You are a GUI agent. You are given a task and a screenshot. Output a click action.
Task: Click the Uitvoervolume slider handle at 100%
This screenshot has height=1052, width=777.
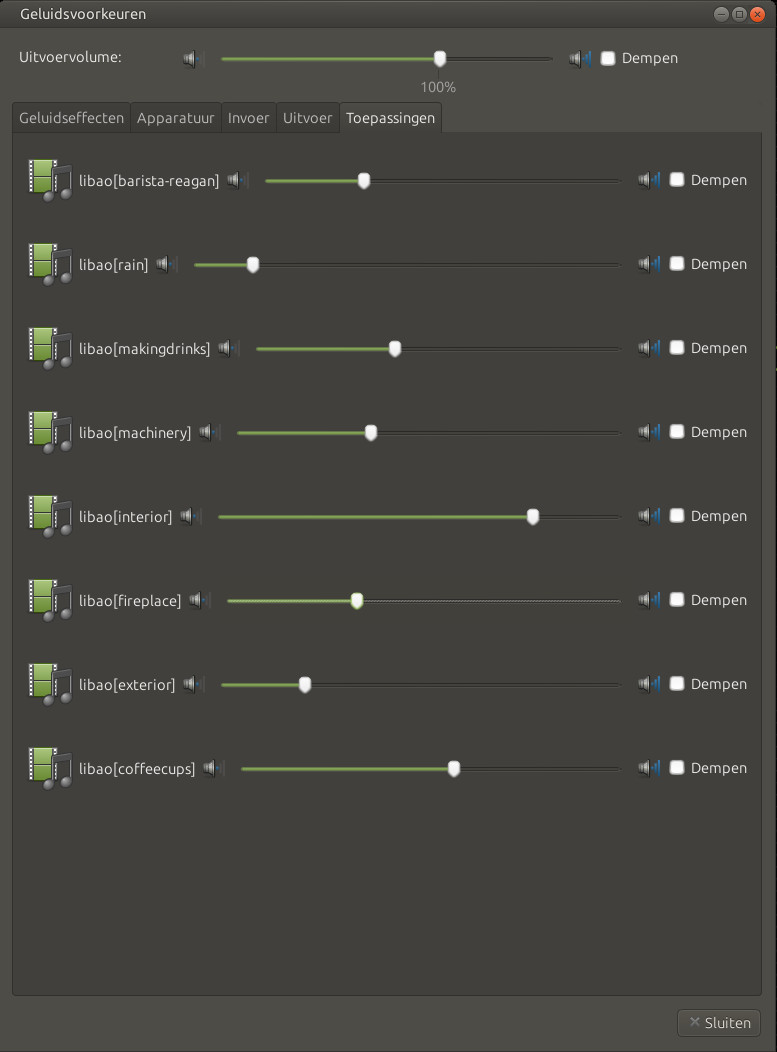(x=440, y=59)
